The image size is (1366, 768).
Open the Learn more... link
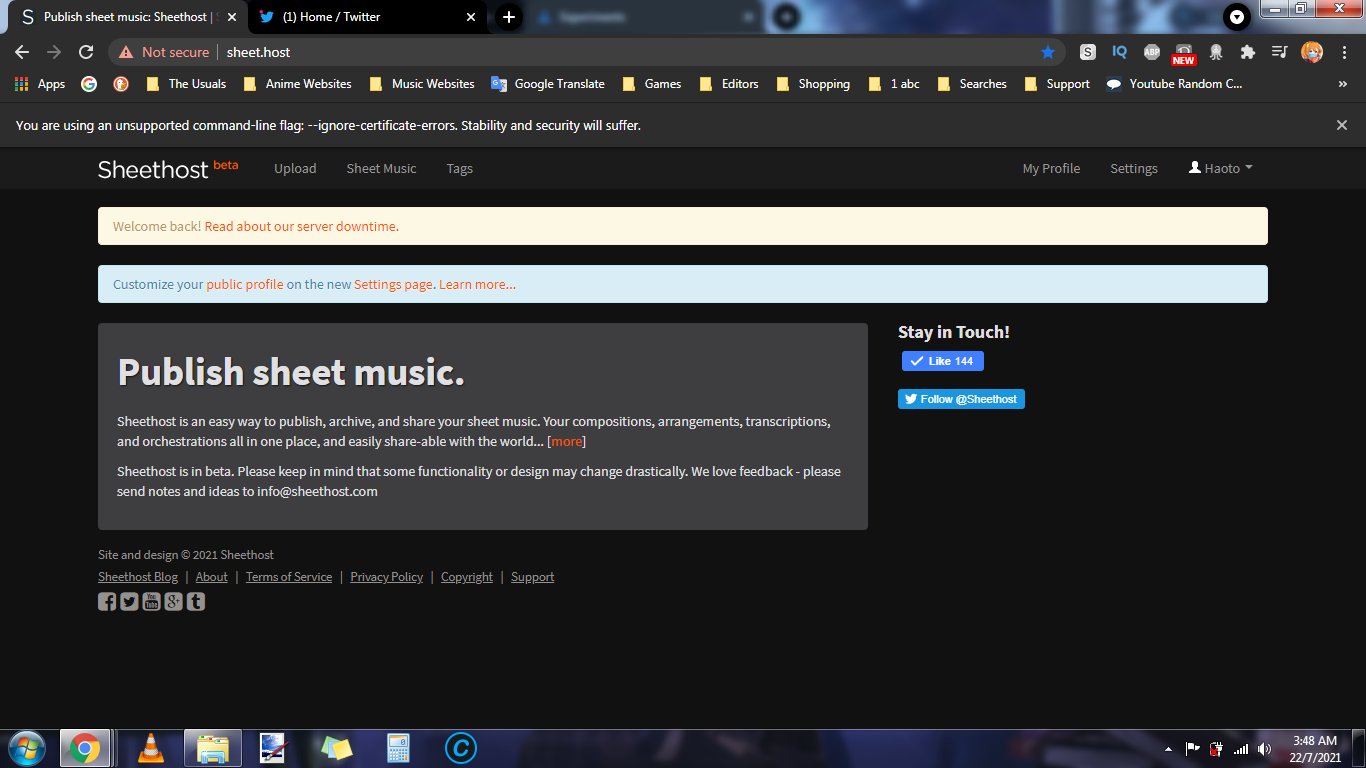click(477, 284)
